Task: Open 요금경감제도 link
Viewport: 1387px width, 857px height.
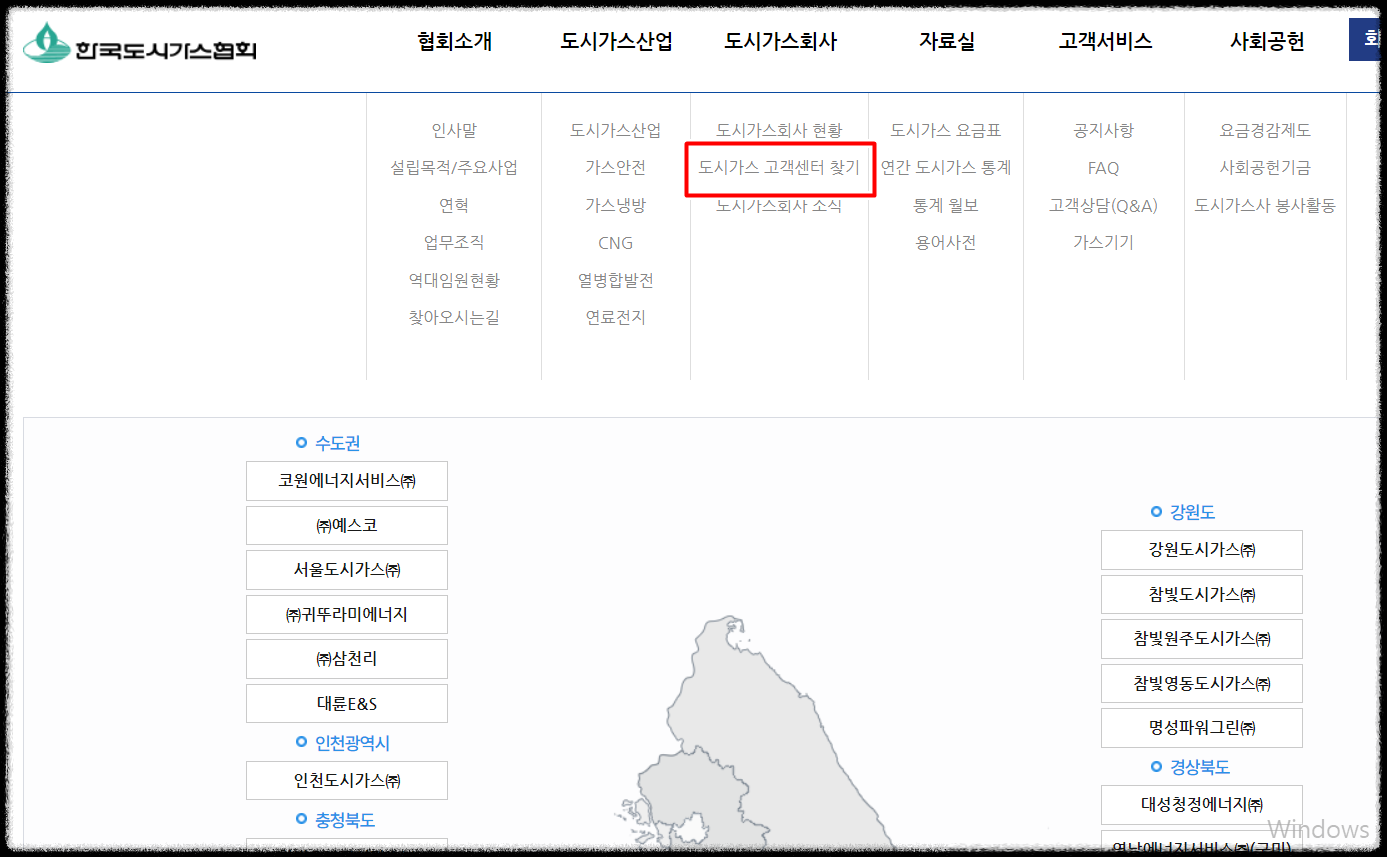Action: click(1265, 130)
